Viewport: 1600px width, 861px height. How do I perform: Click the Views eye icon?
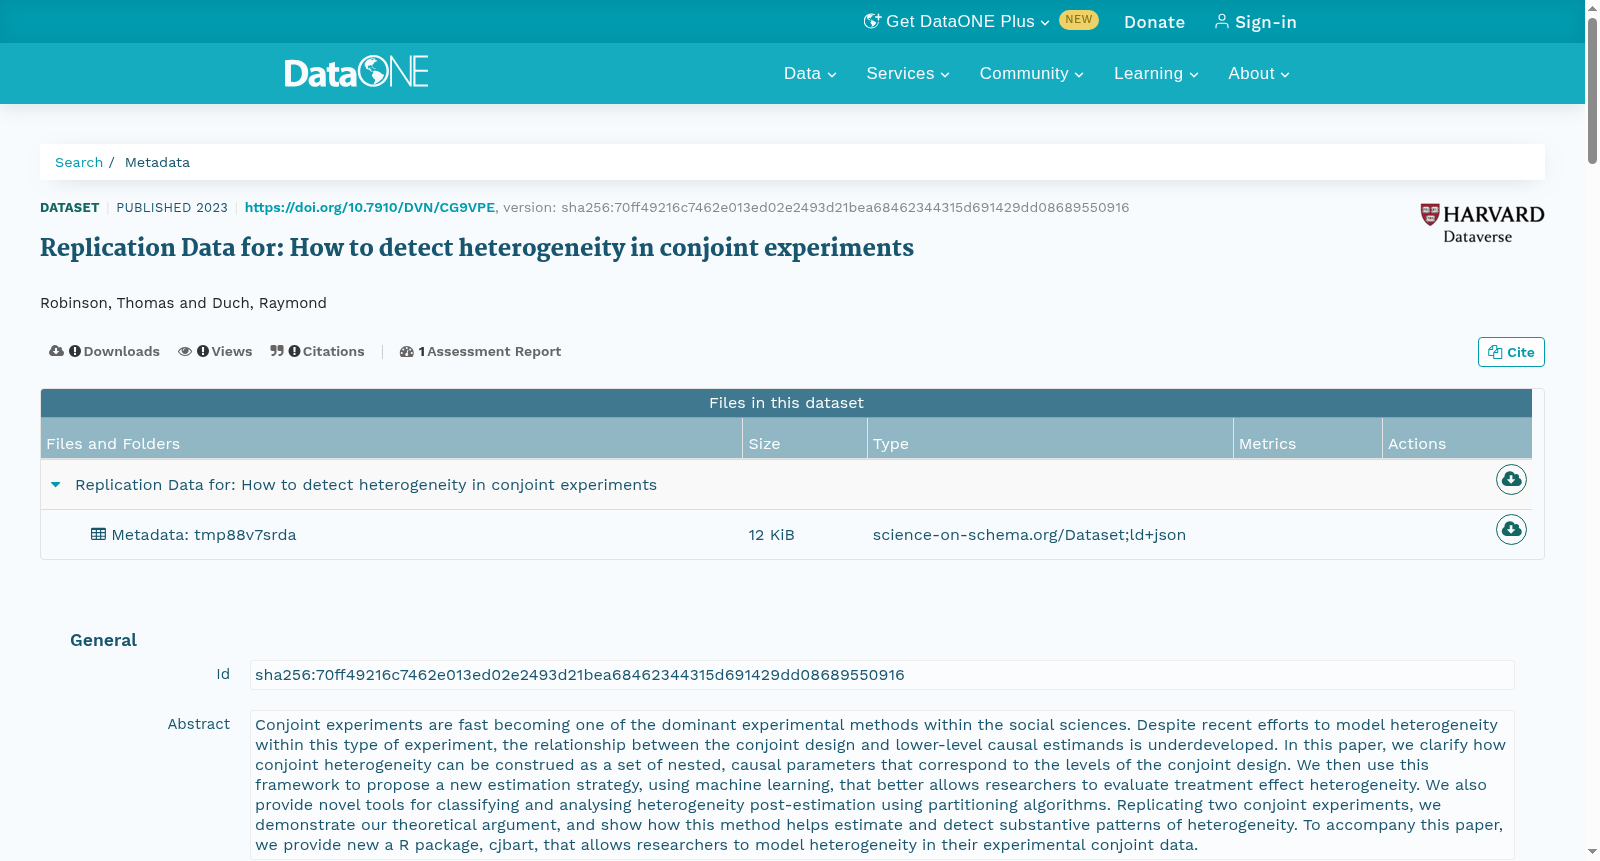pos(185,351)
